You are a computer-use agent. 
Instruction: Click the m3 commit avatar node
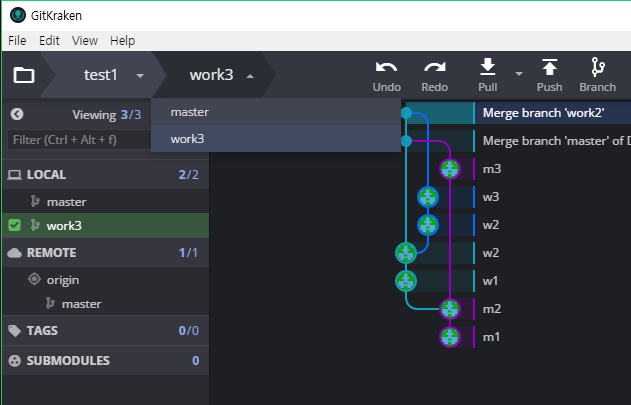(x=450, y=169)
